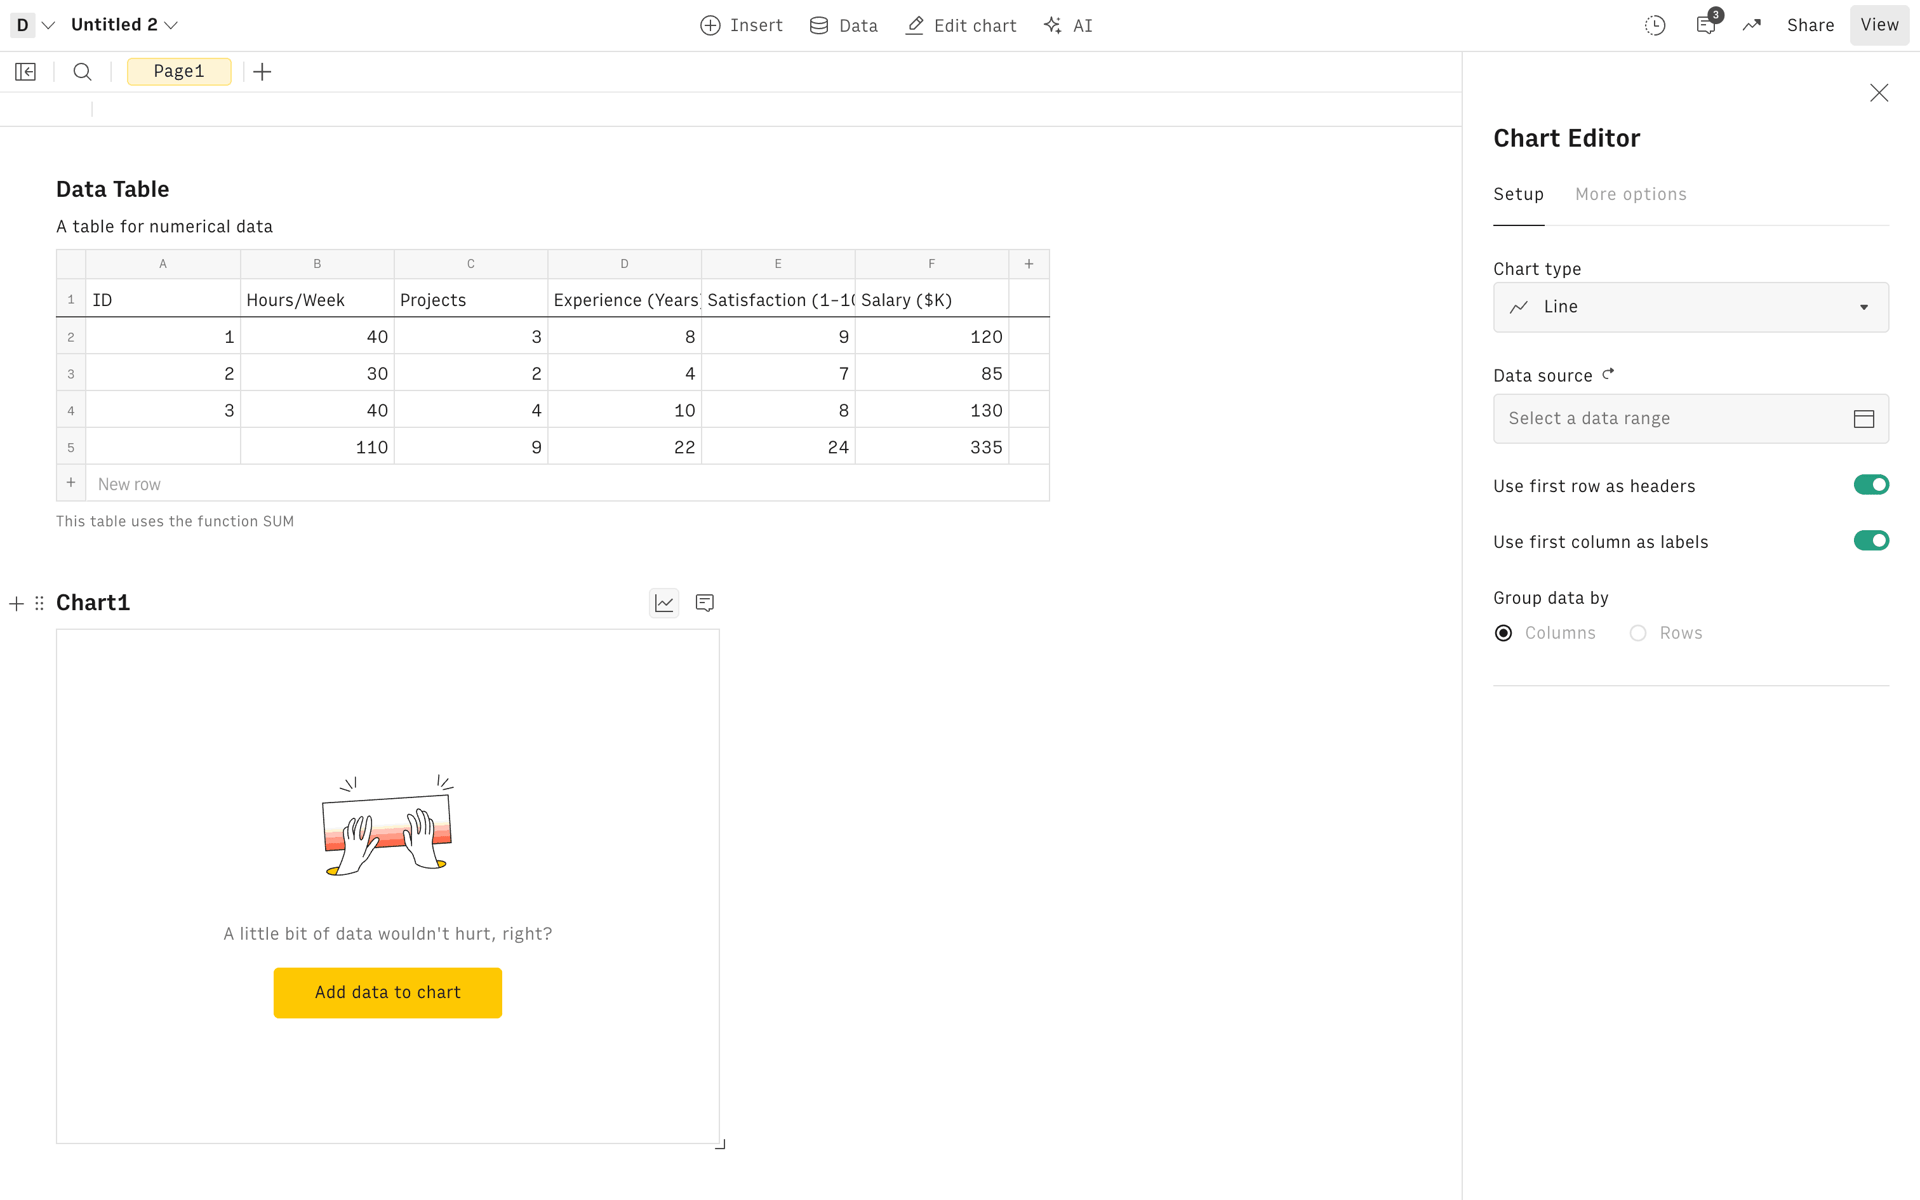1920x1200 pixels.
Task: Click the Chart1 title
Action: 93,603
